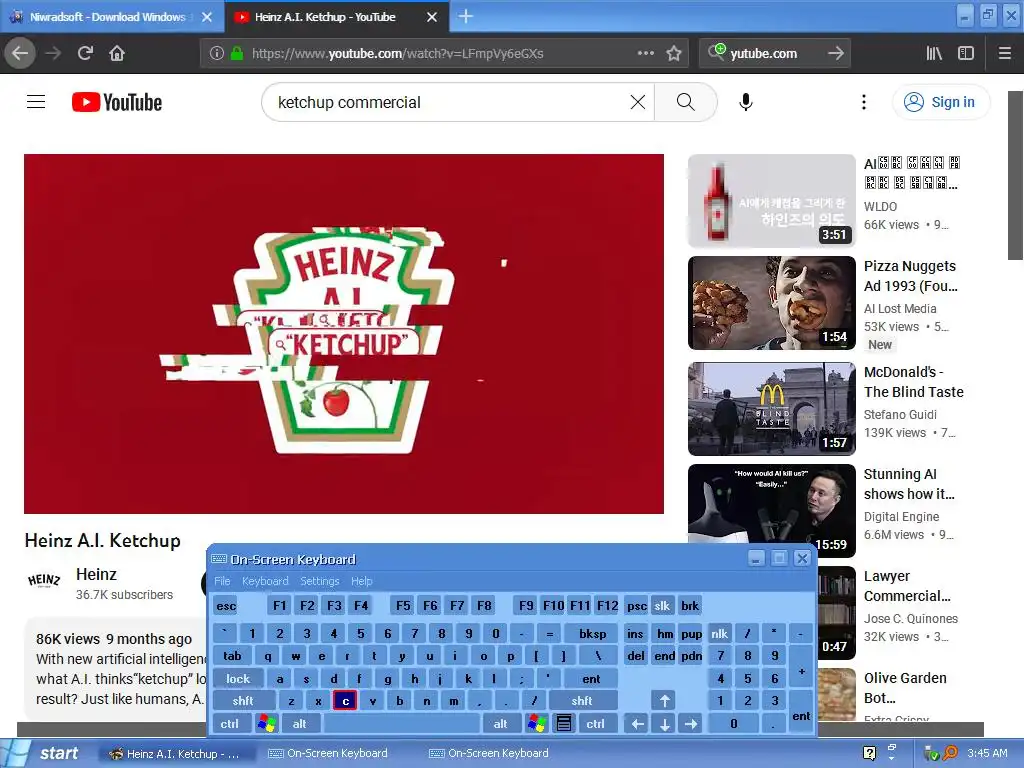This screenshot has width=1024, height=768.
Task: Click the help icon in the system tray
Action: tap(869, 753)
